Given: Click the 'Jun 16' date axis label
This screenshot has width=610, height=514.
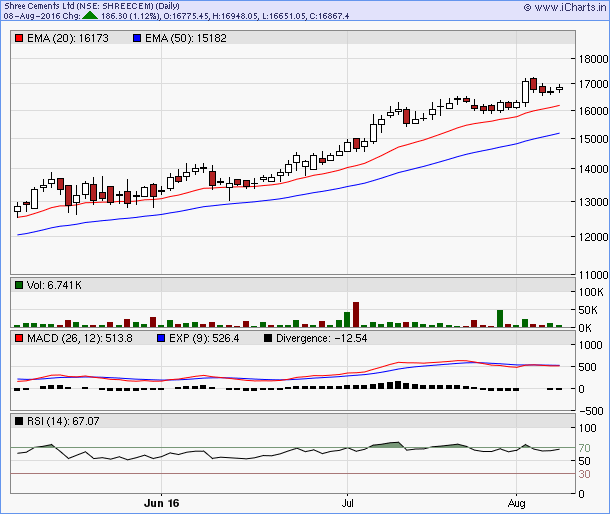Looking at the screenshot, I should [x=161, y=503].
